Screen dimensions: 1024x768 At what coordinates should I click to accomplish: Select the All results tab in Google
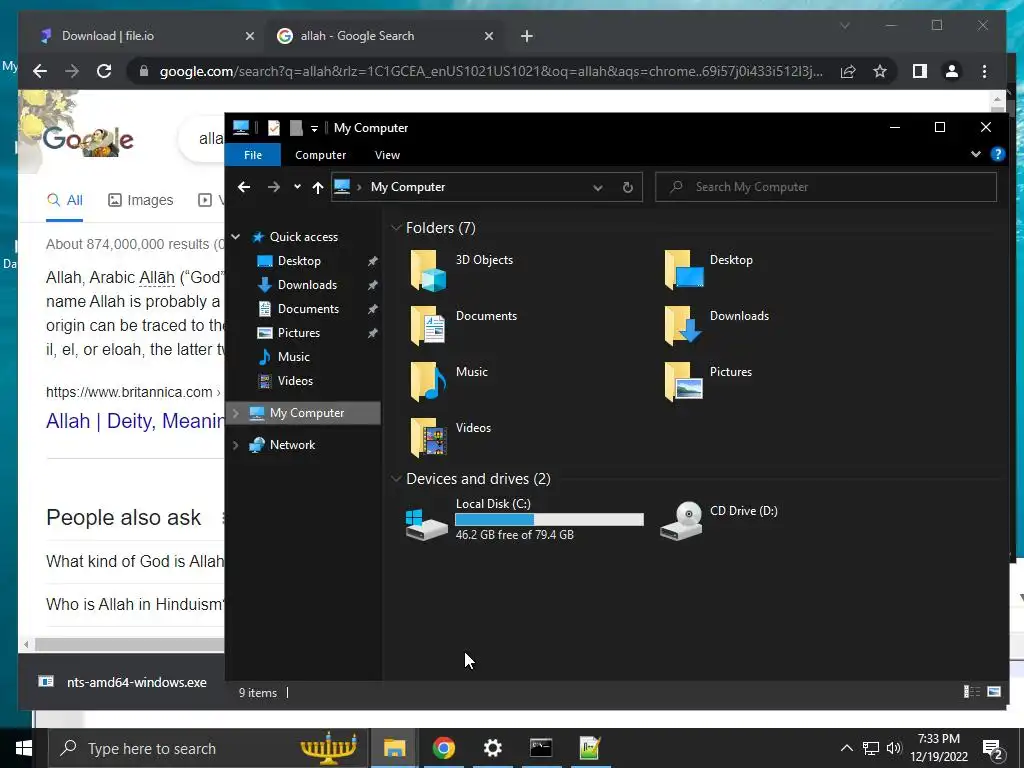(65, 200)
